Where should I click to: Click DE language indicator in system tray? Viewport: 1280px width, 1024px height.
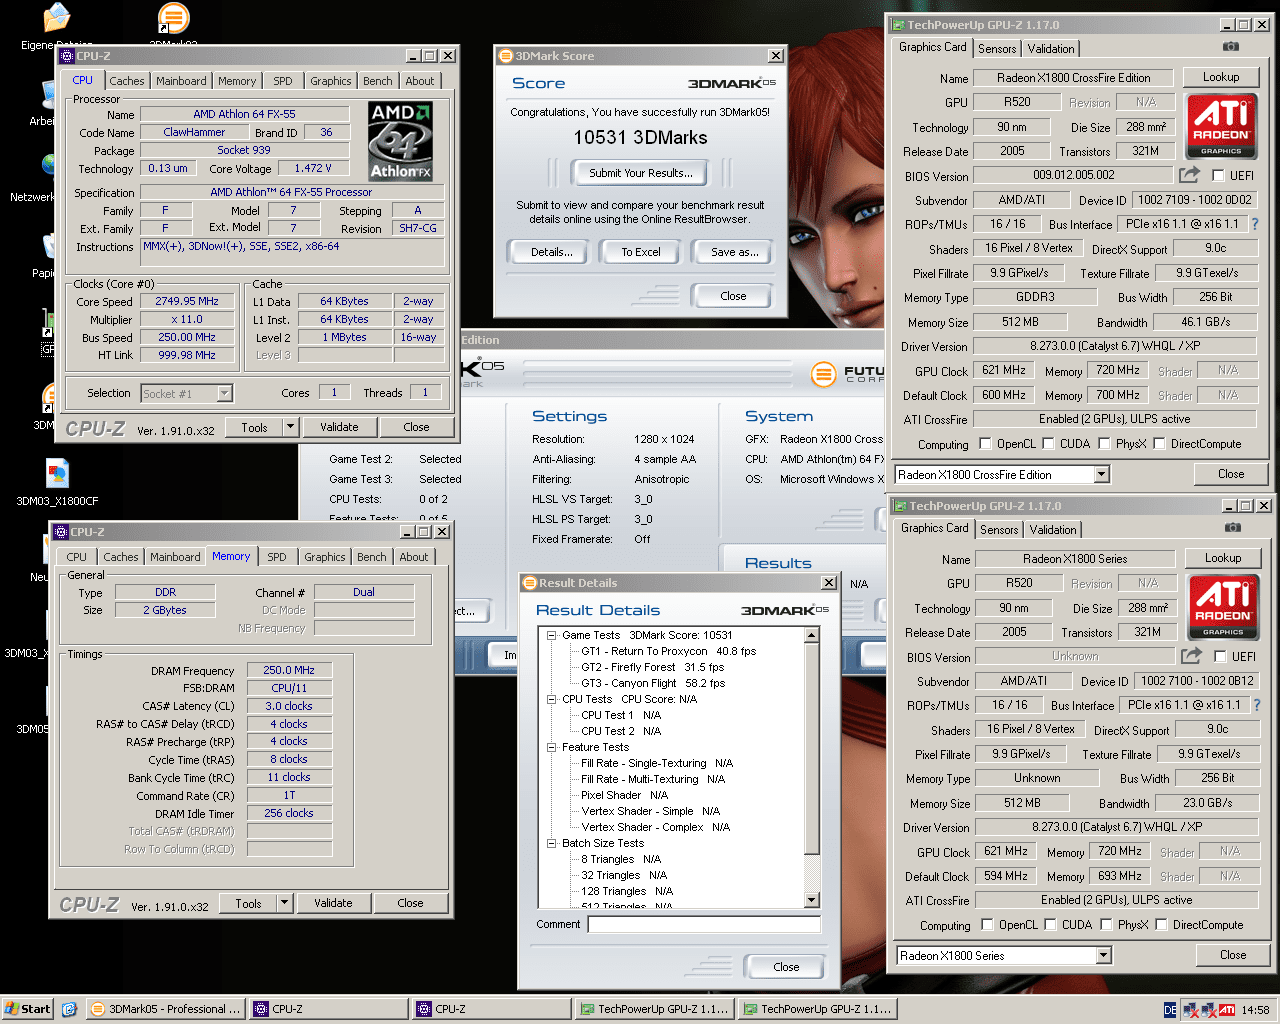[1170, 1010]
